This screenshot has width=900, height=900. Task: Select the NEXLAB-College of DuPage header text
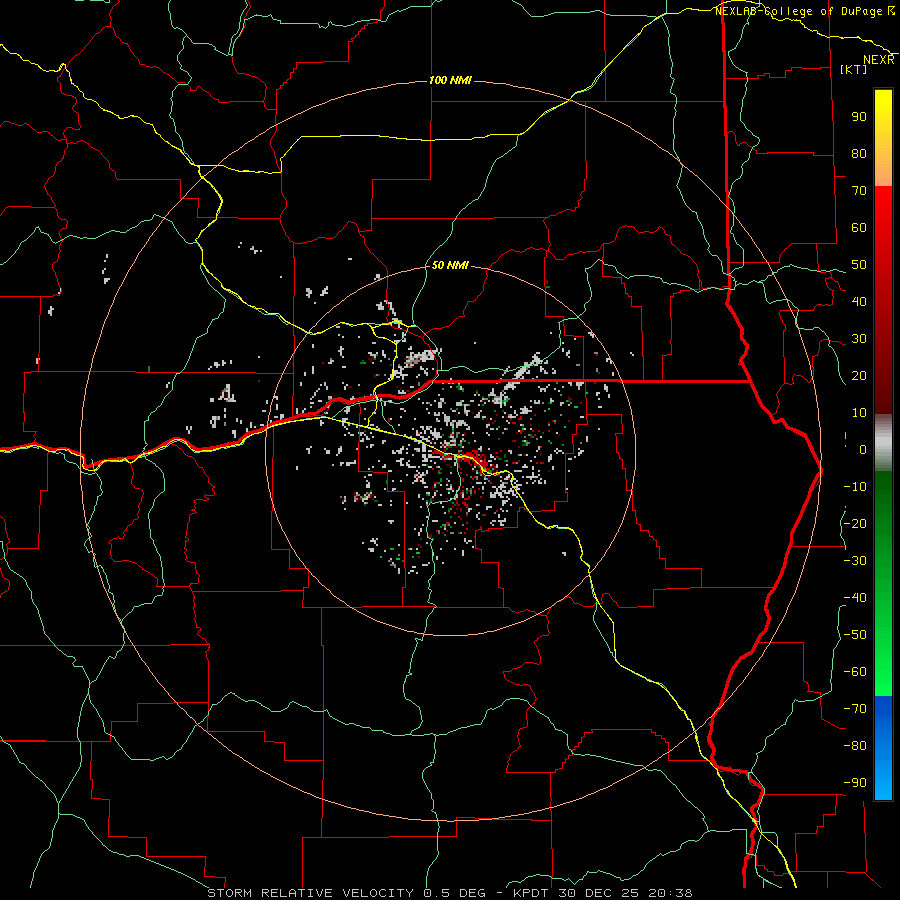click(x=801, y=11)
